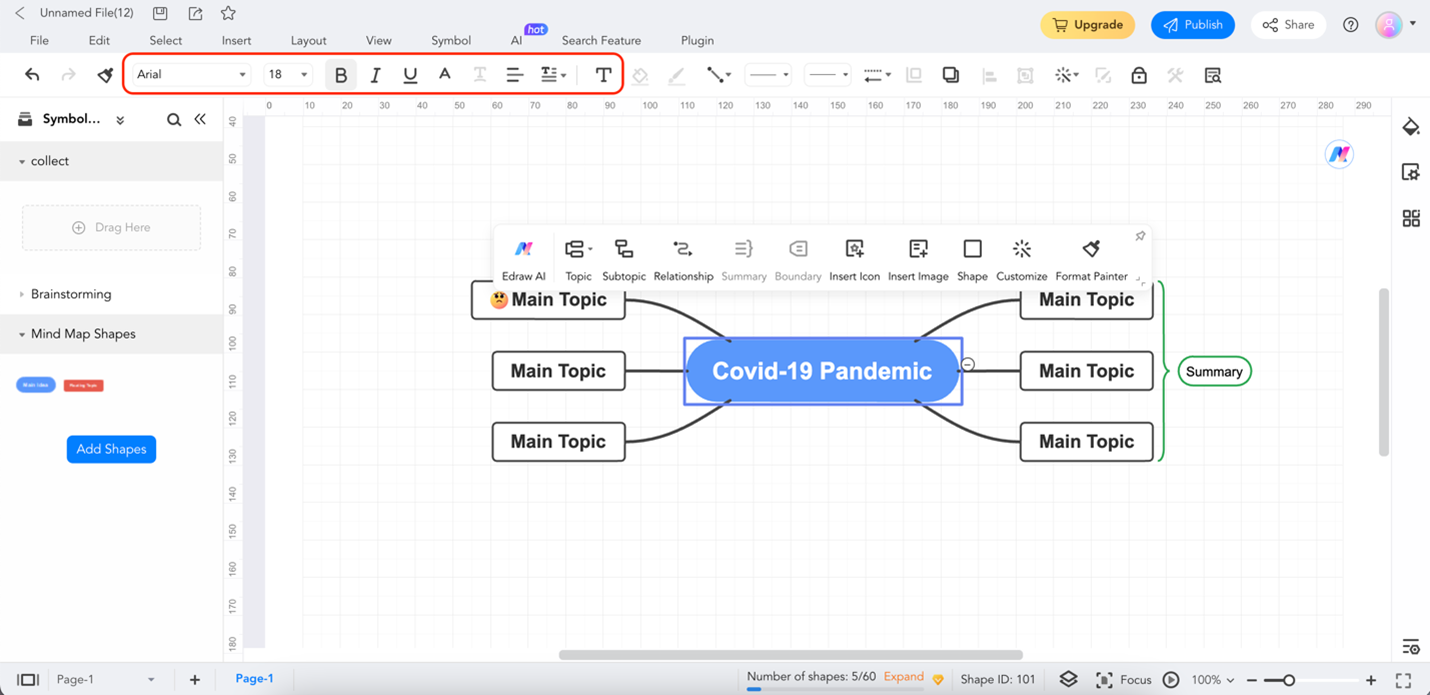The height and width of the screenshot is (695, 1430).
Task: Select the Text tool icon
Action: (x=603, y=75)
